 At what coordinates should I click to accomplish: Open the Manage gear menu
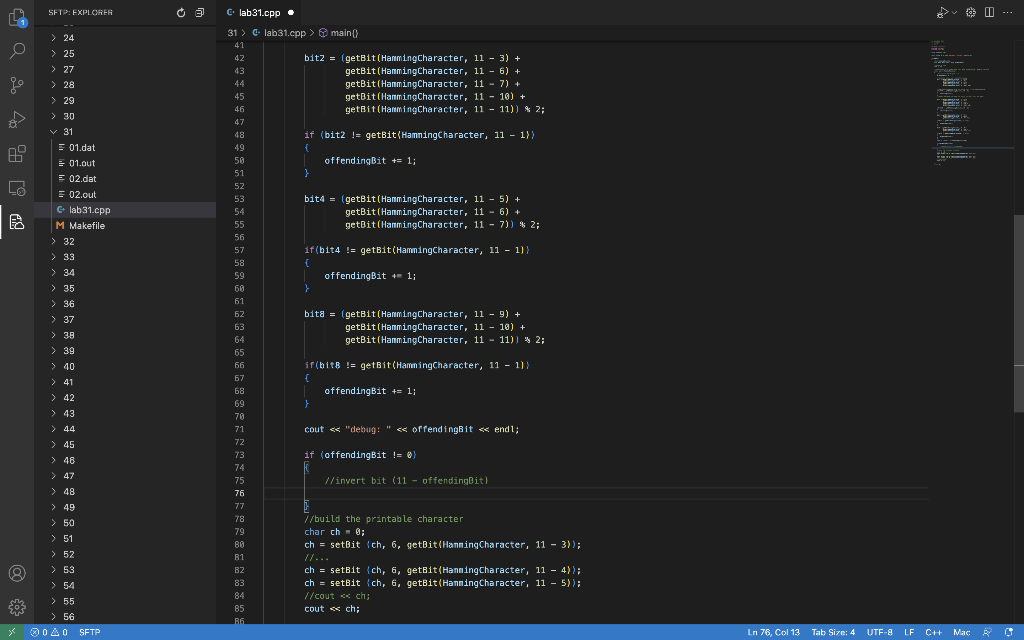click(x=17, y=608)
